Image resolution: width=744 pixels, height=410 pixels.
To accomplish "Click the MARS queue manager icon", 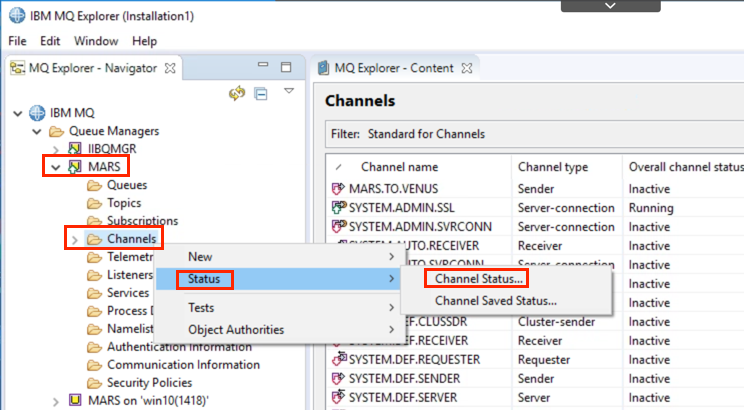I will (x=74, y=167).
